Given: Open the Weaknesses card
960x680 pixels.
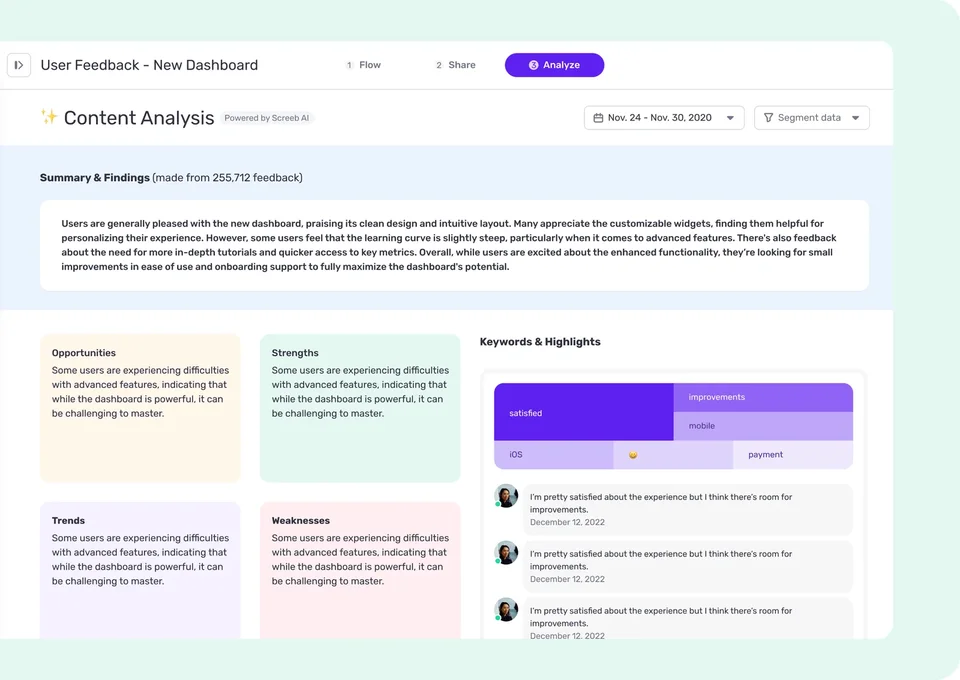Looking at the screenshot, I should 360,570.
